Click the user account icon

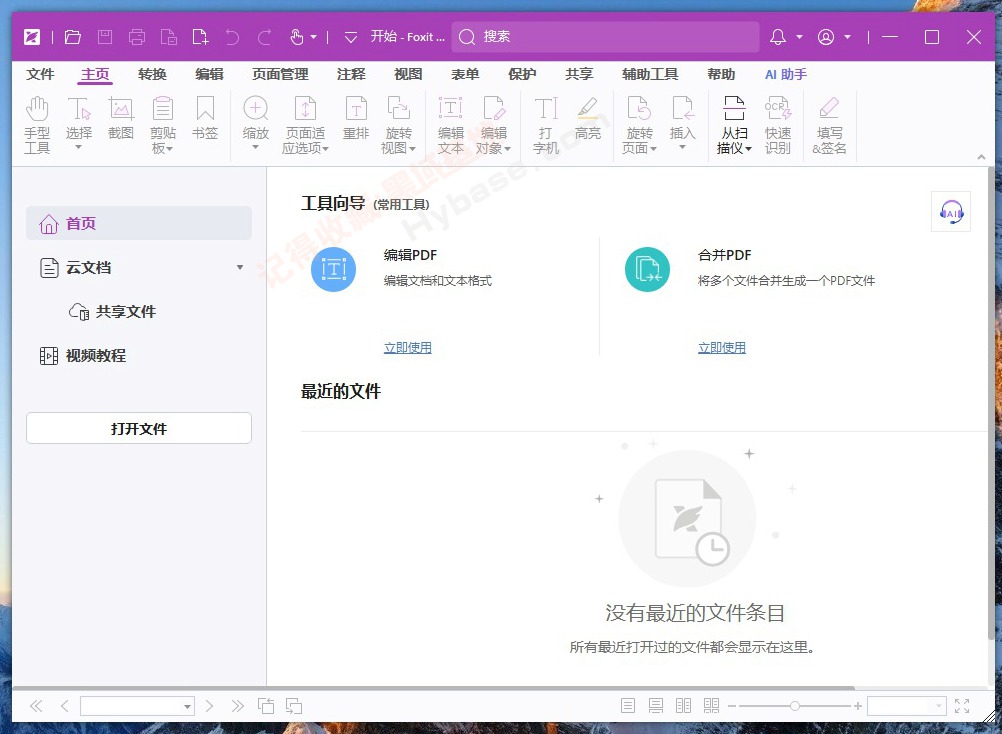[826, 37]
